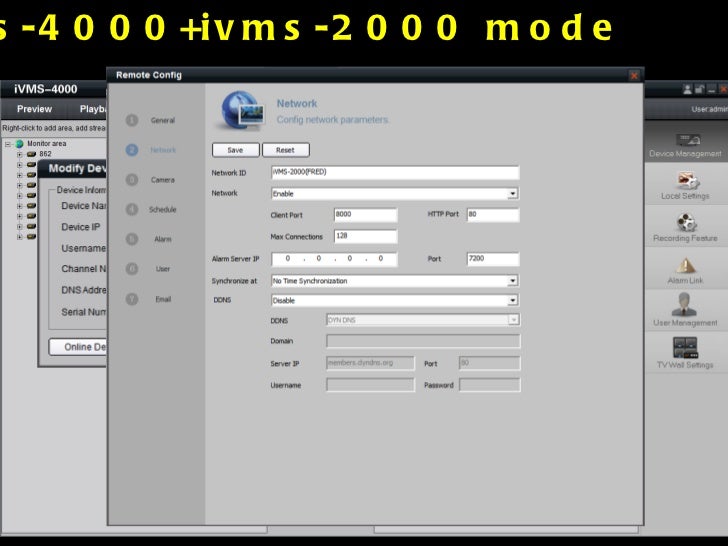Click the alarm Port field showing 7200
Image resolution: width=728 pixels, height=546 pixels.
click(493, 259)
